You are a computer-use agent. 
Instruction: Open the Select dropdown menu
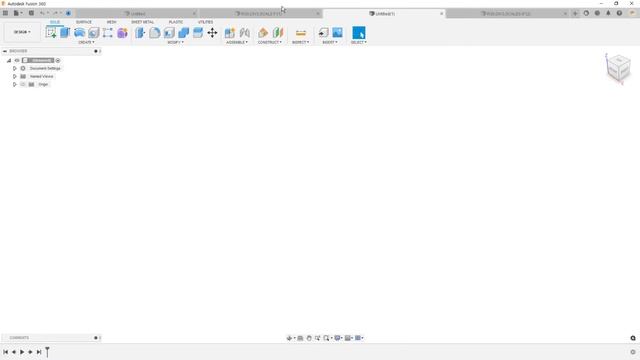[x=359, y=42]
